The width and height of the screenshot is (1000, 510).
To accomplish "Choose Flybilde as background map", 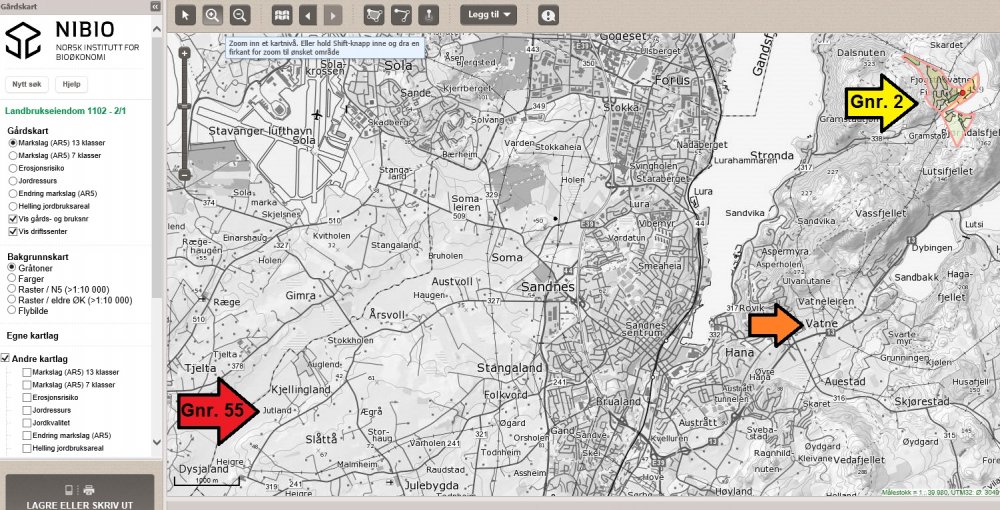I will [x=12, y=310].
